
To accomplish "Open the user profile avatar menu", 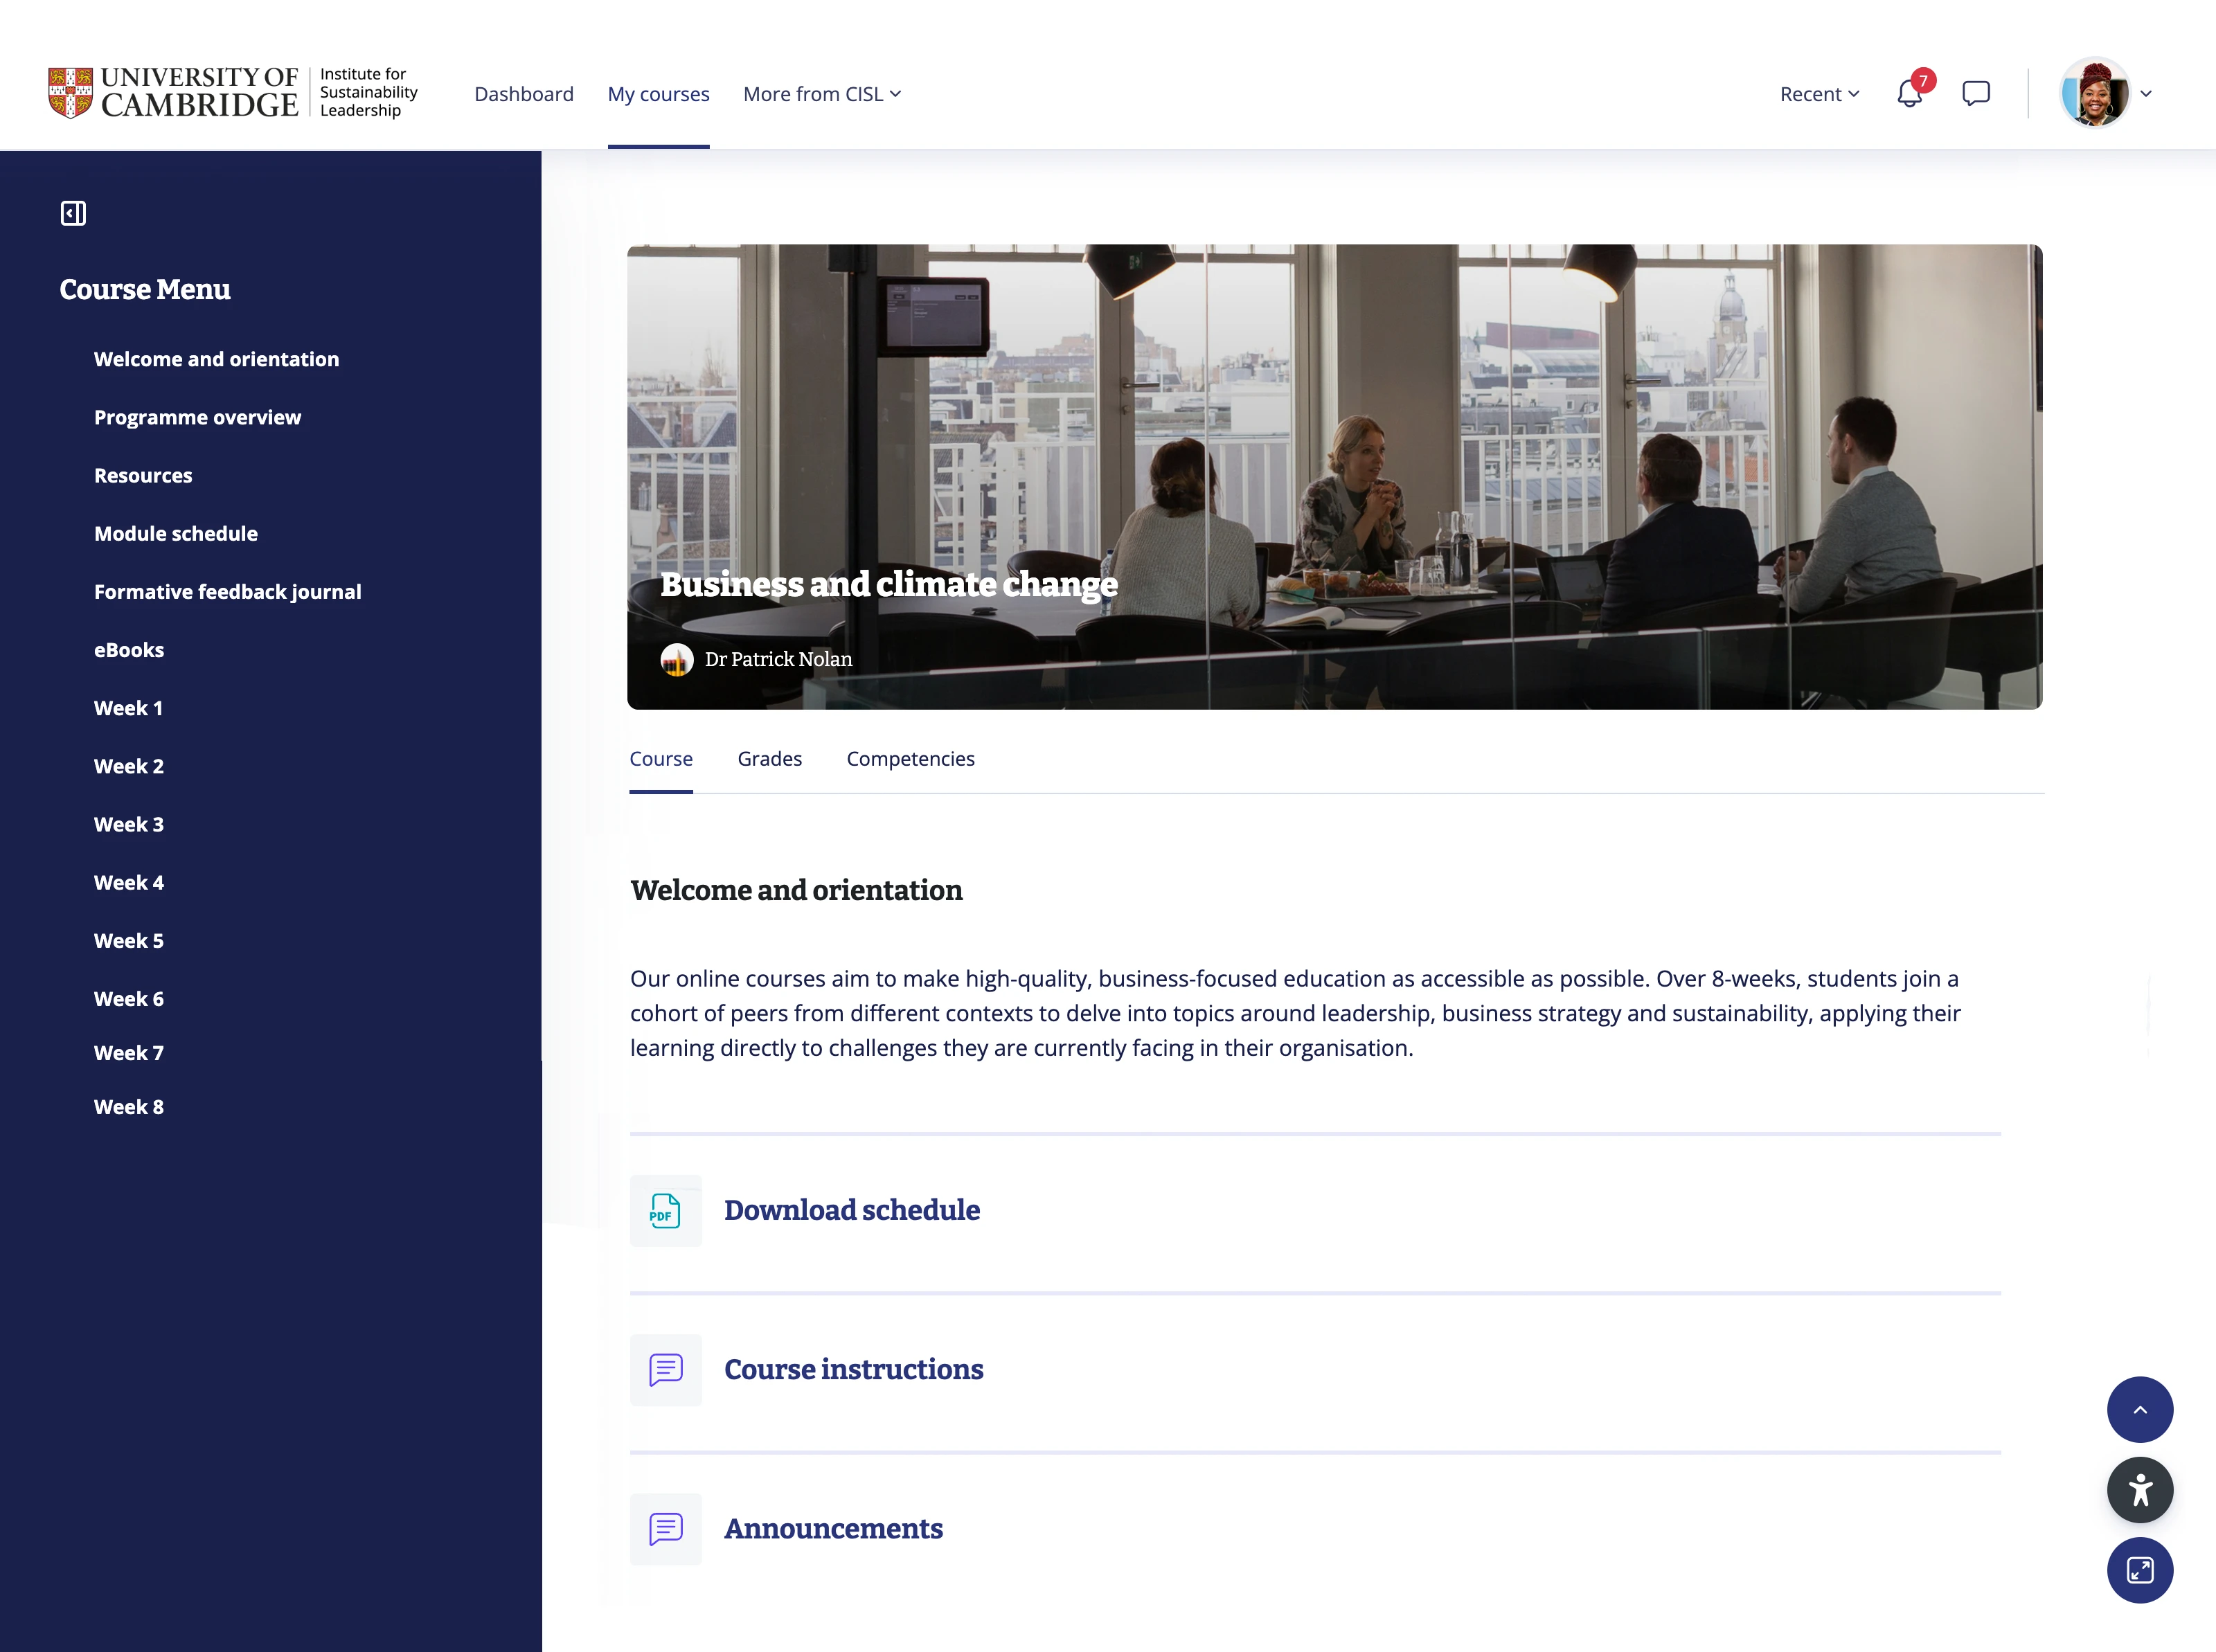I will pyautogui.click(x=2095, y=93).
